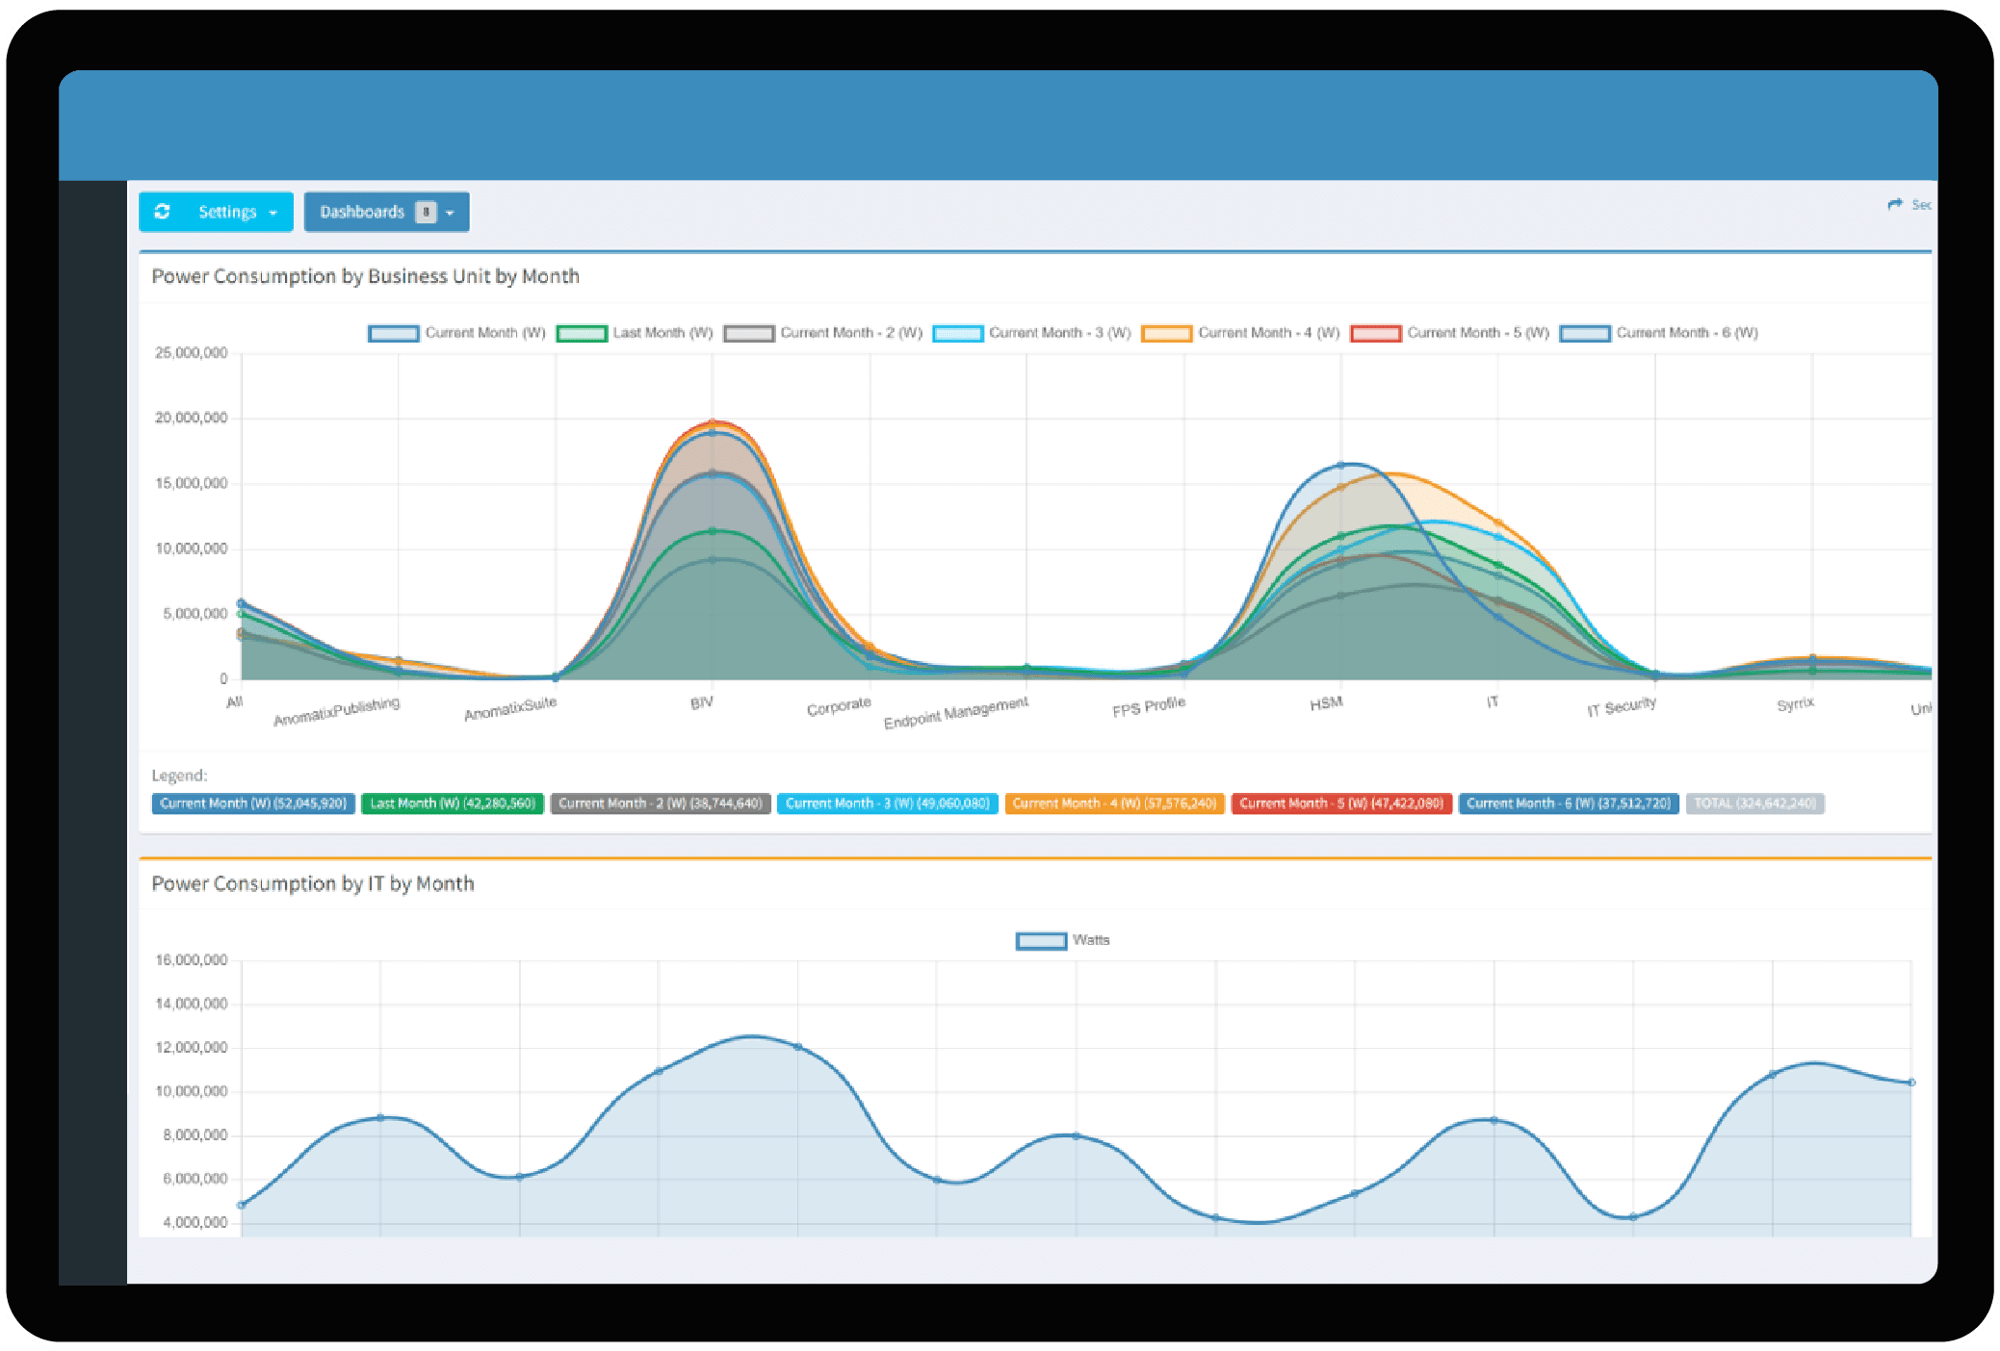This screenshot has height=1351, width=2000.
Task: Click the Current Month - 6 (W) (37,512,720) tag
Action: pyautogui.click(x=1569, y=804)
